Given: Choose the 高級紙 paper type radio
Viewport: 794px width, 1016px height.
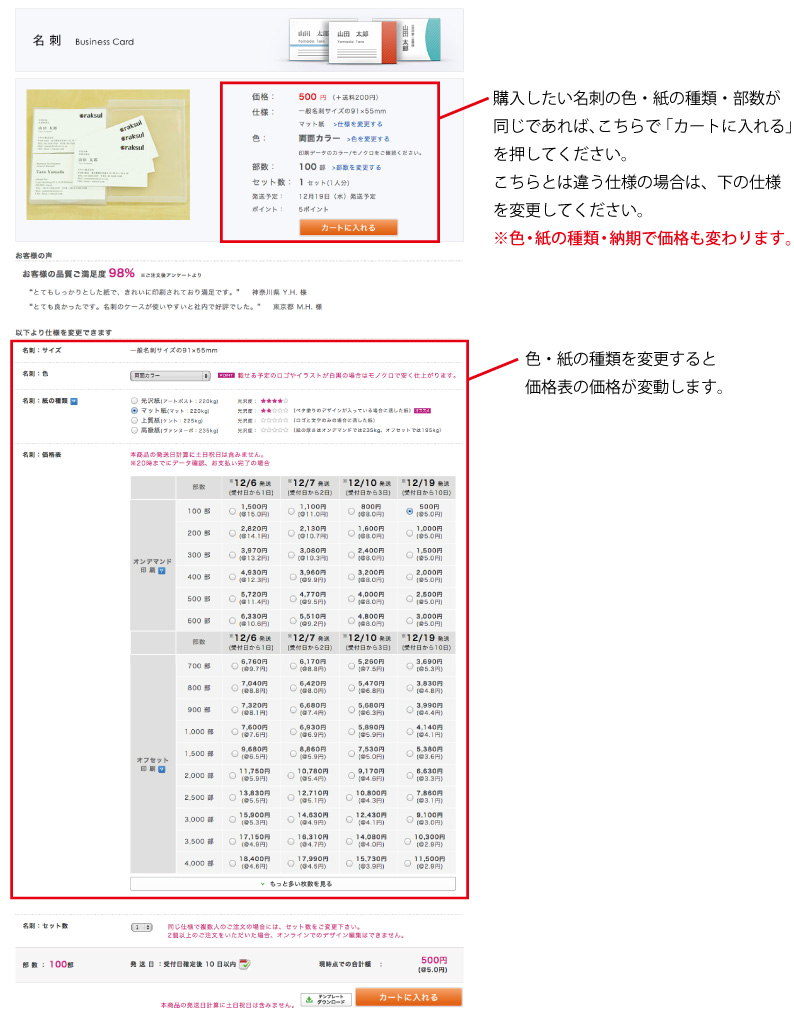Looking at the screenshot, I should click(134, 430).
